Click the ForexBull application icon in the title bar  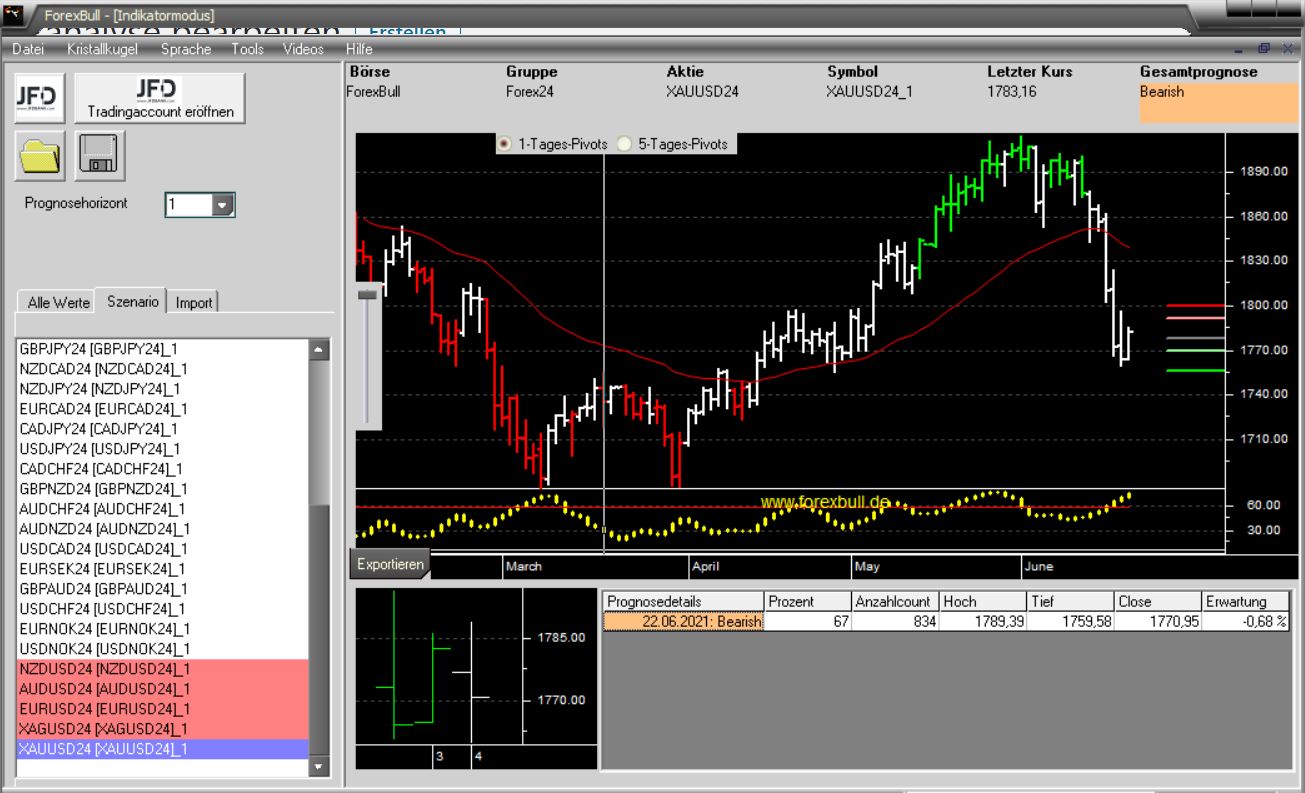point(14,15)
